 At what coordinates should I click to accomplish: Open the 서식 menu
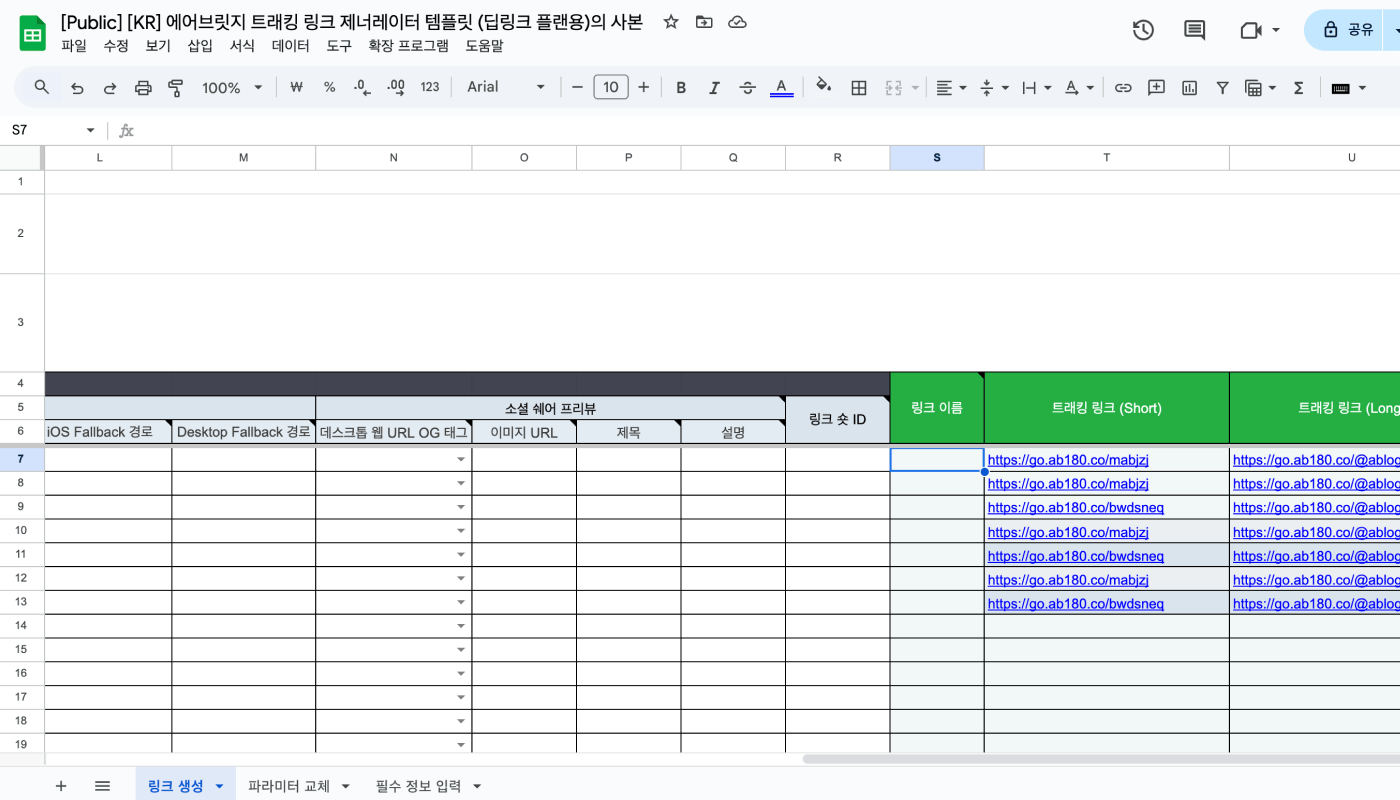click(x=242, y=45)
